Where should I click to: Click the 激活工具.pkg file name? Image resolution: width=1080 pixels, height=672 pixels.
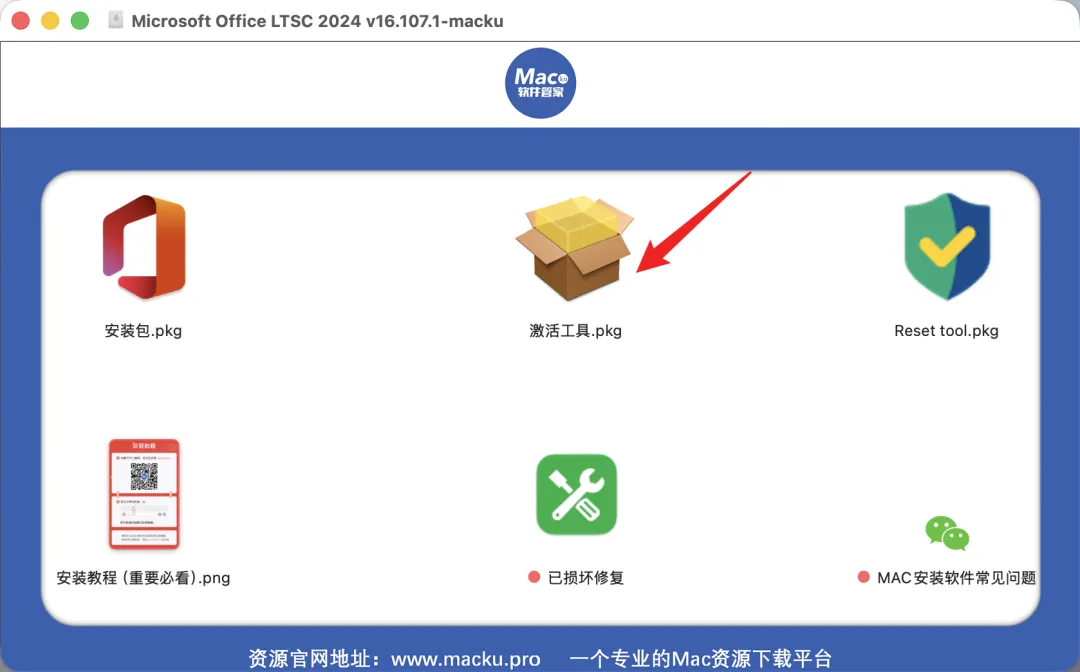coord(575,330)
